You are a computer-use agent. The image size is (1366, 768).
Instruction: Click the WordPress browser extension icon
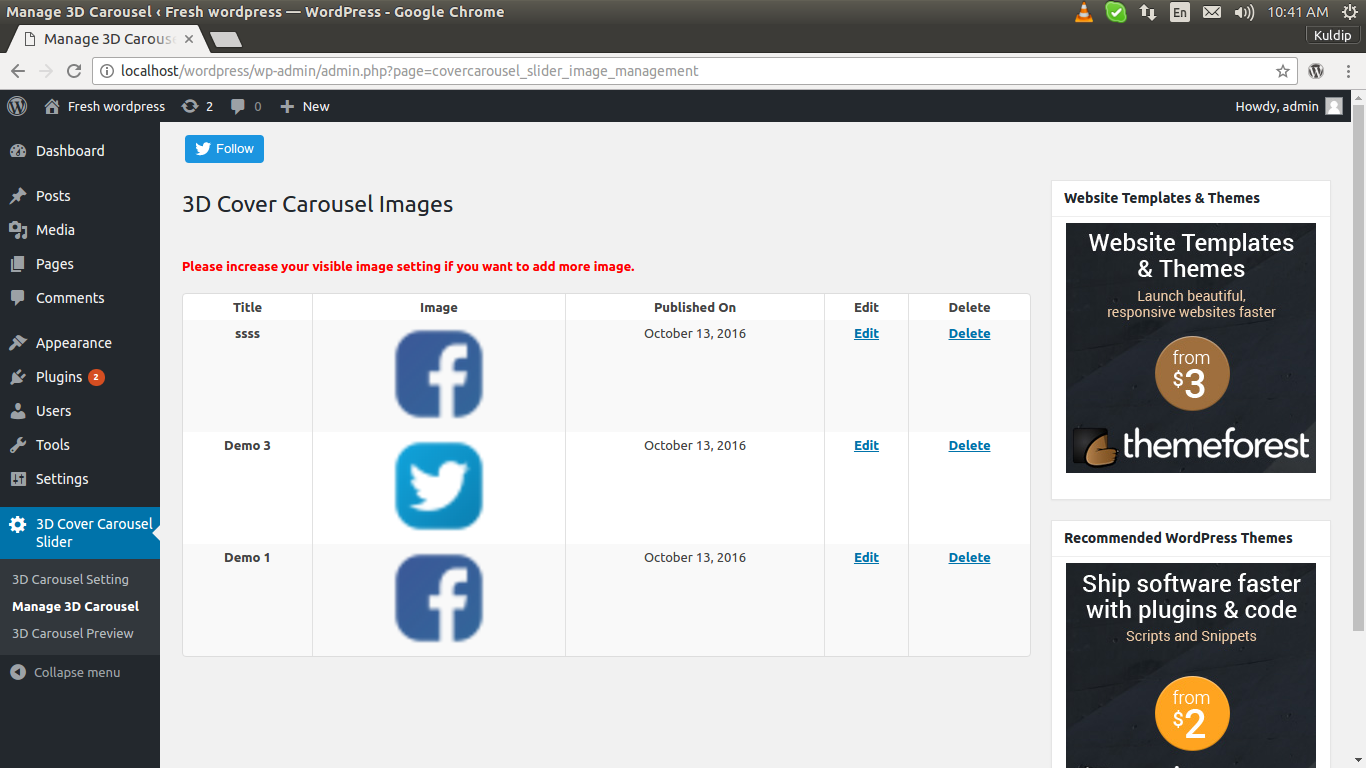(1316, 71)
